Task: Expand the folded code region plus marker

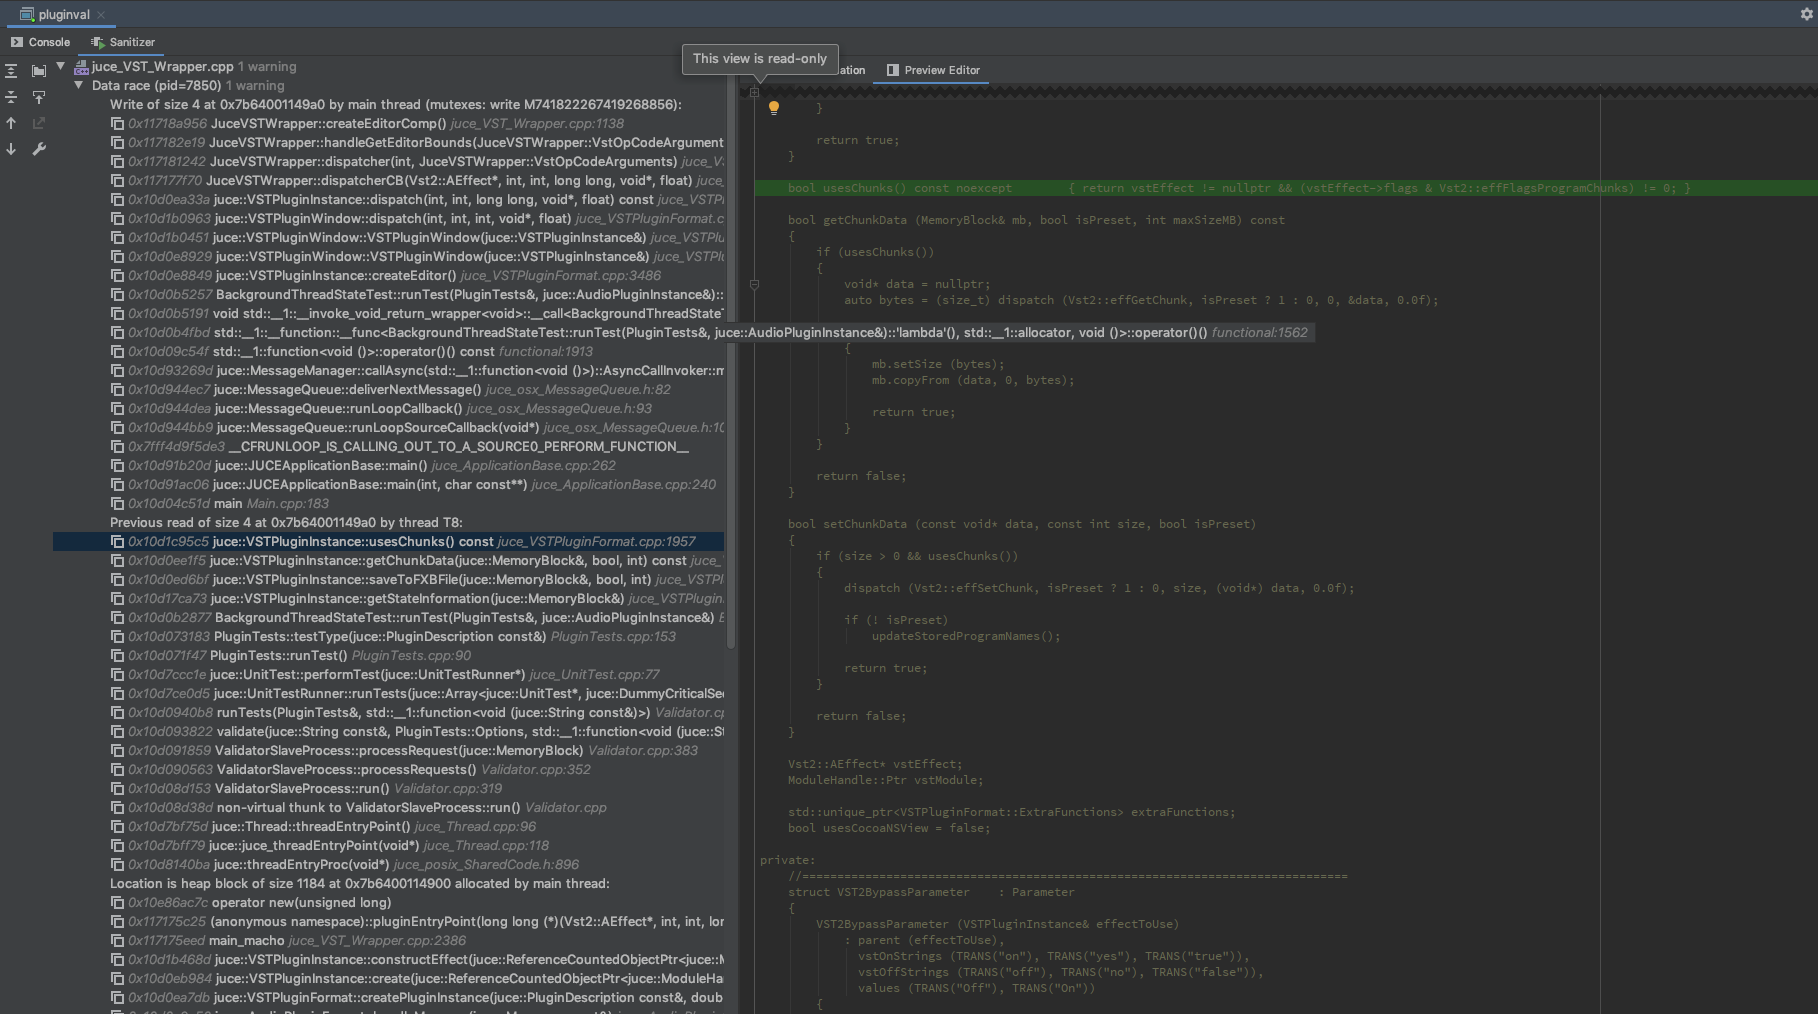Action: 754,92
